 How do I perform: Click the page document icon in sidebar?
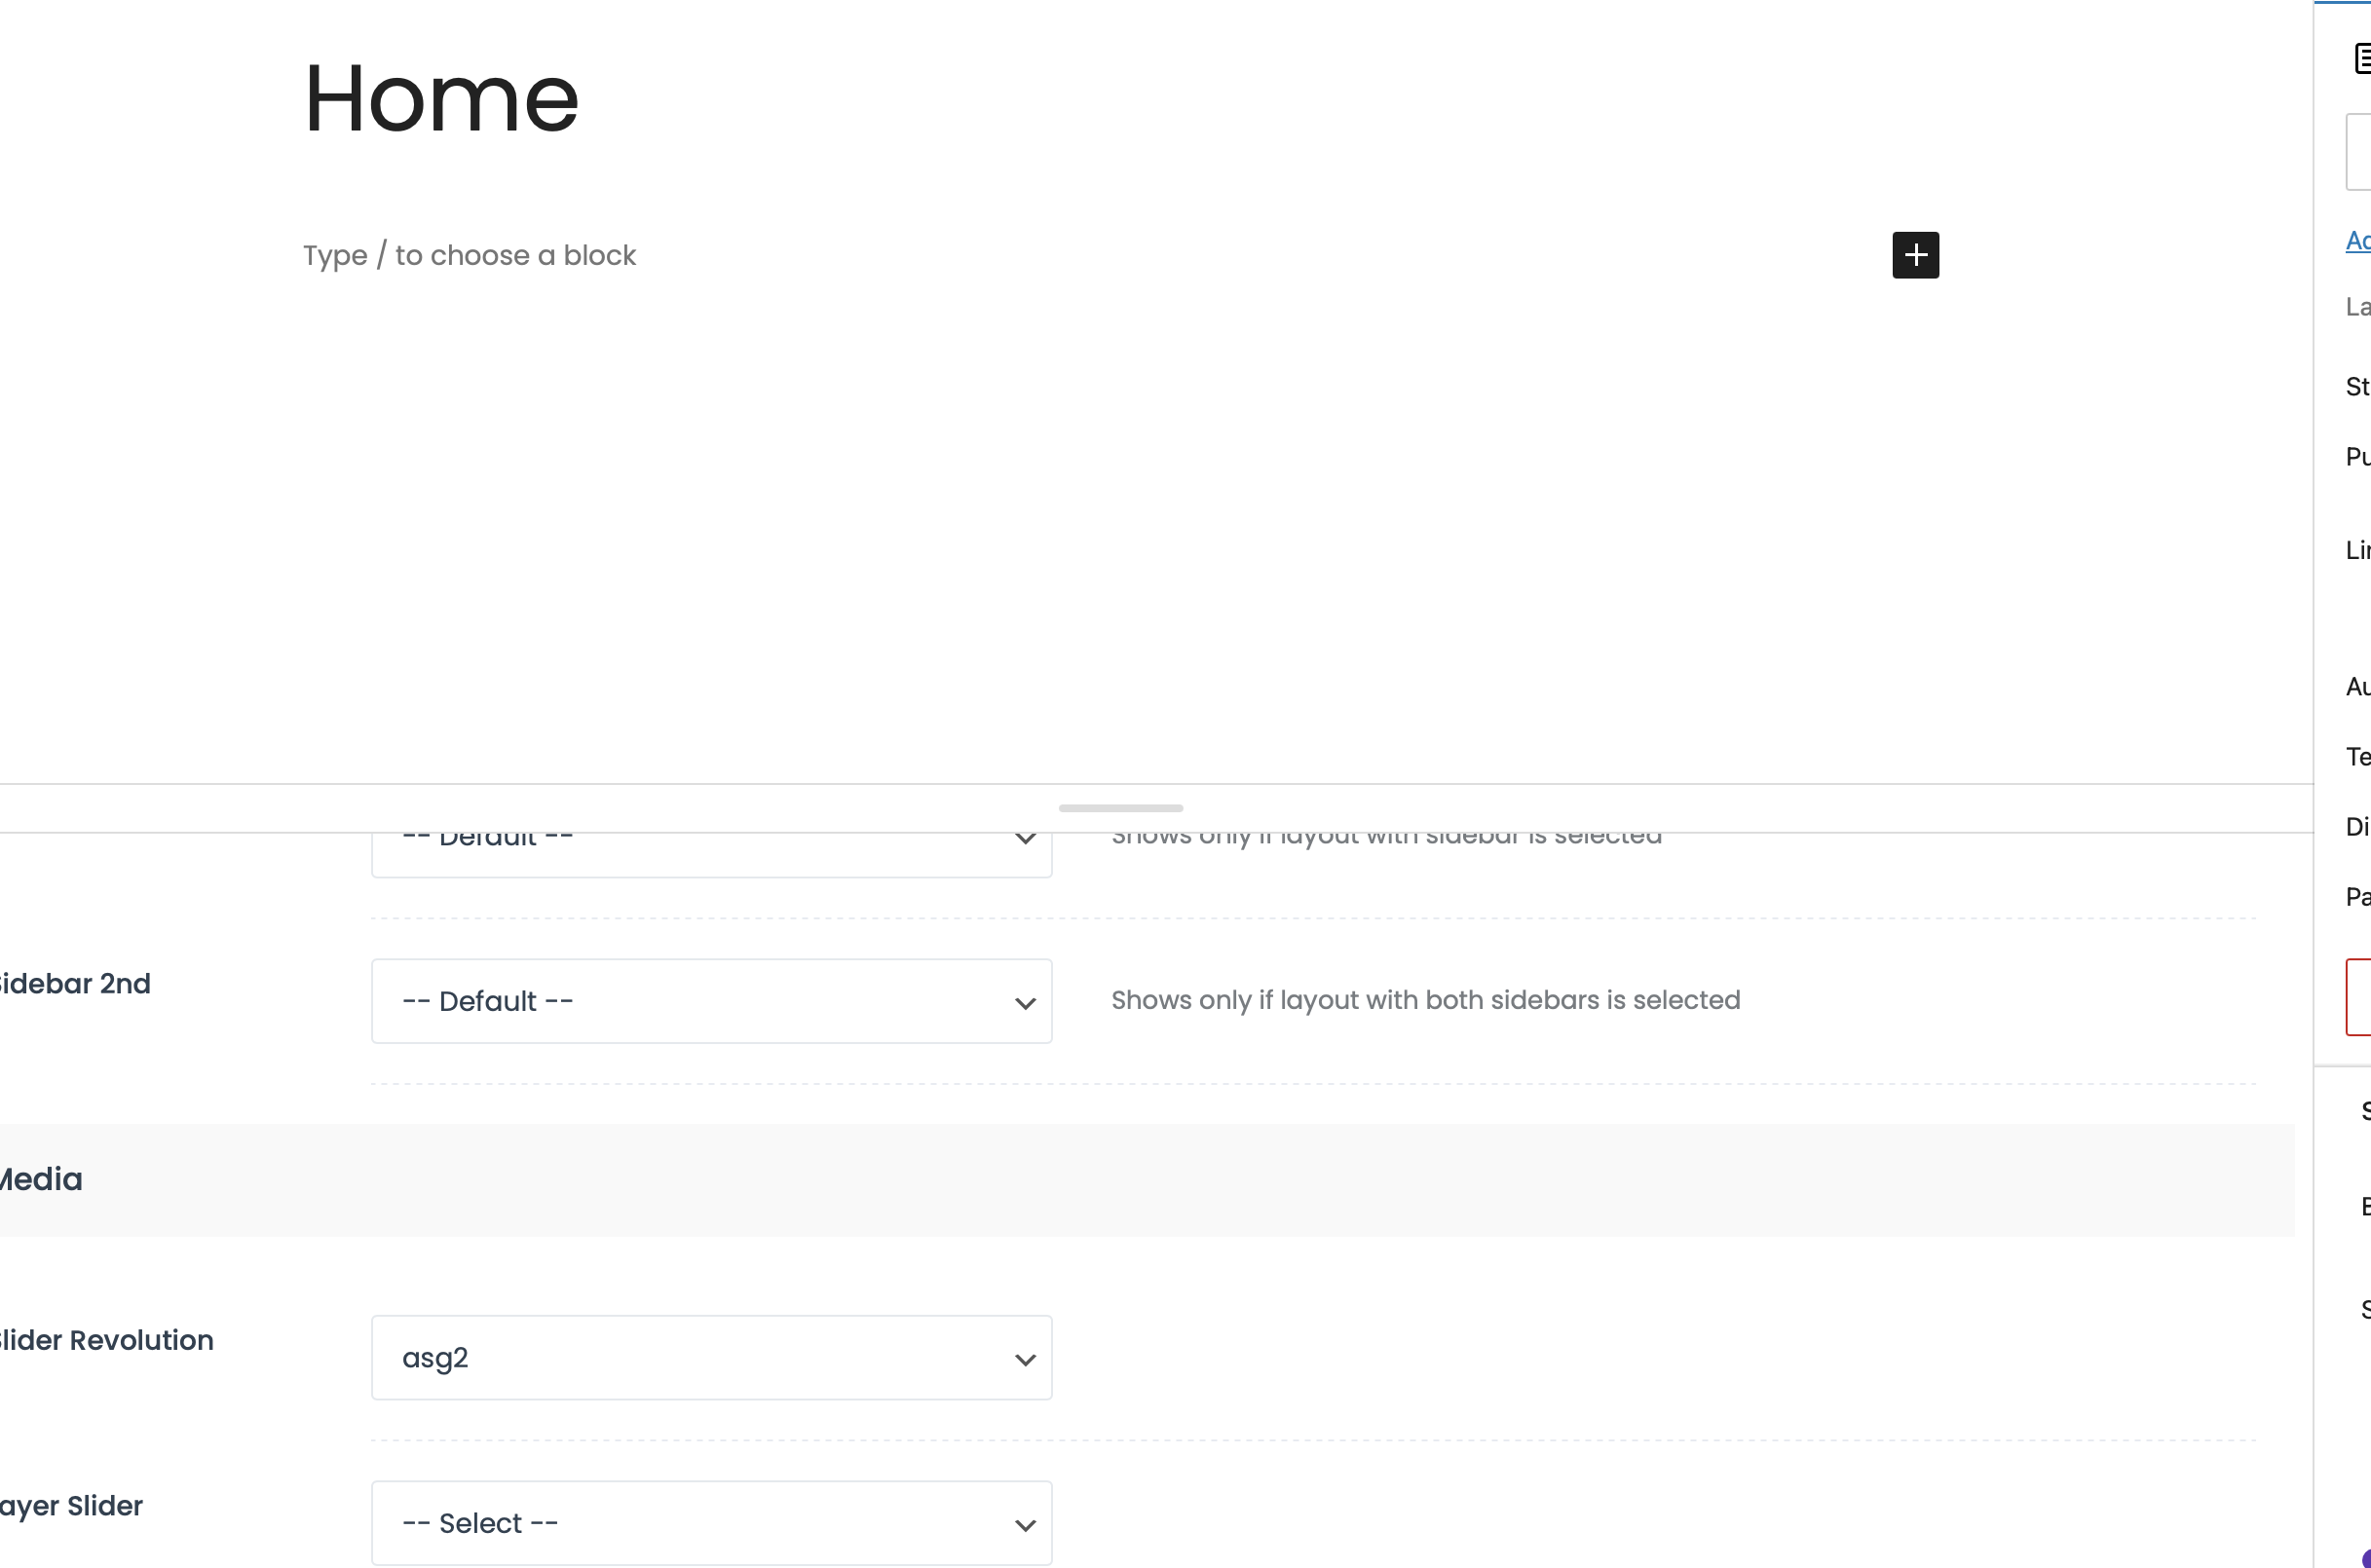(2361, 58)
